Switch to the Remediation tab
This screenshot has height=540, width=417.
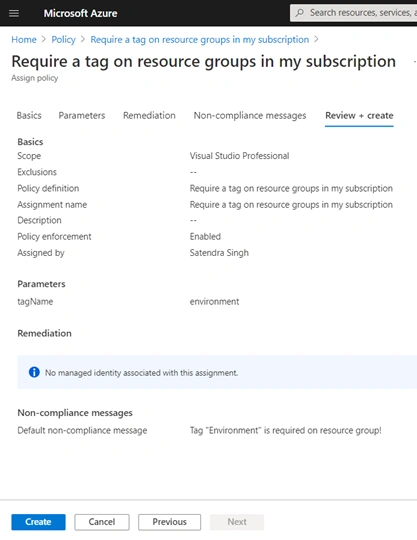(x=149, y=115)
